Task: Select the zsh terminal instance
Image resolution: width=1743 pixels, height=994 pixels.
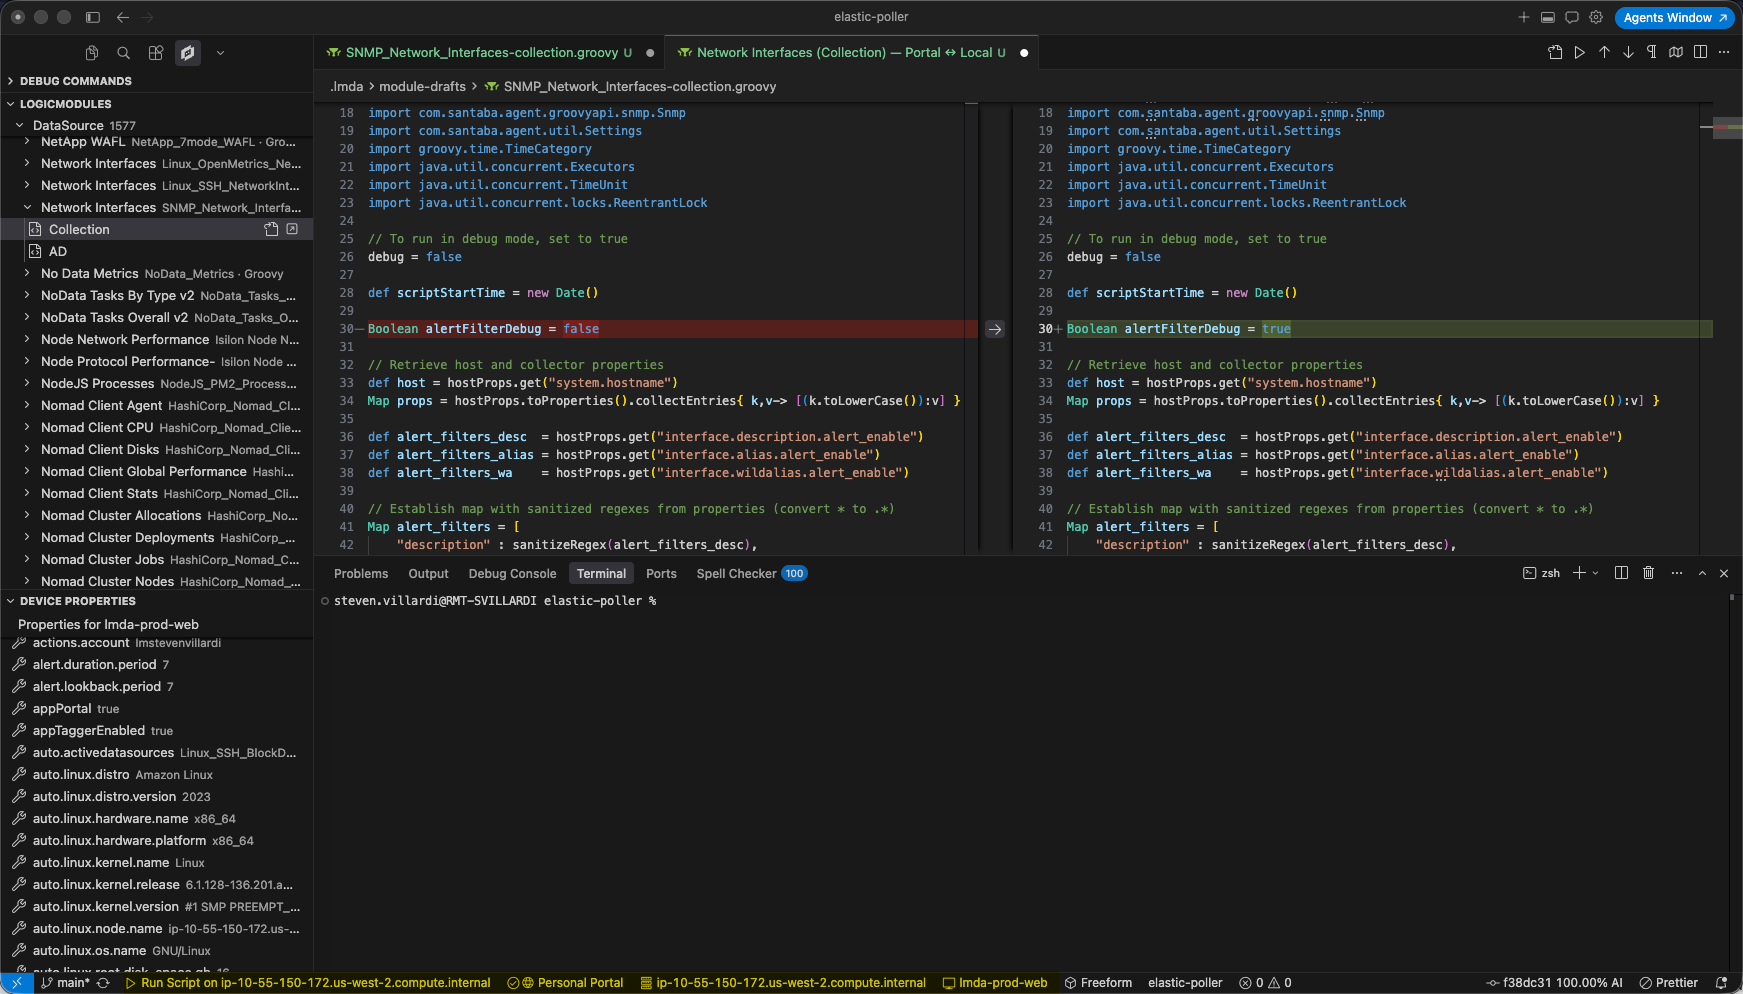Action: (x=1541, y=574)
